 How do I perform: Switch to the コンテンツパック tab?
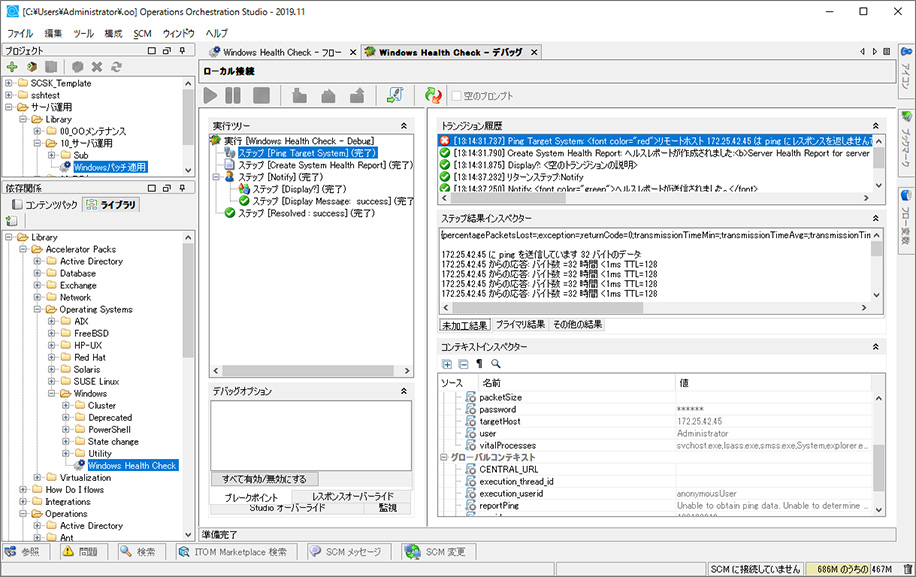point(42,205)
